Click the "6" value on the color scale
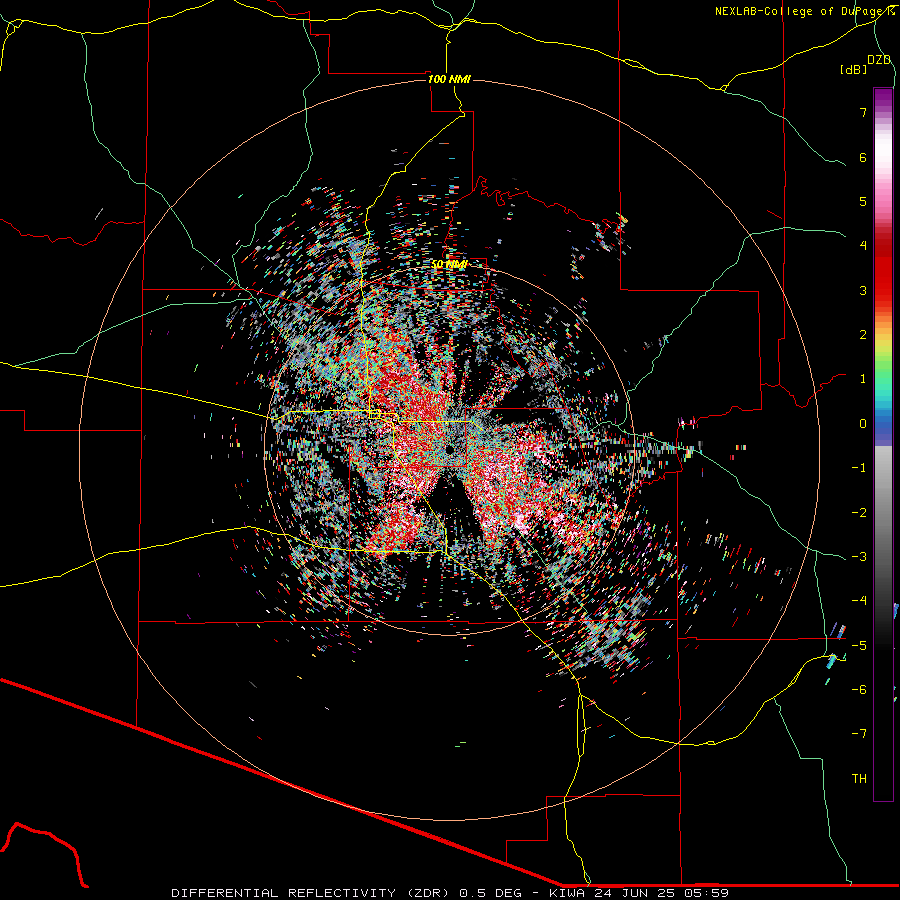900x900 pixels. pos(863,157)
